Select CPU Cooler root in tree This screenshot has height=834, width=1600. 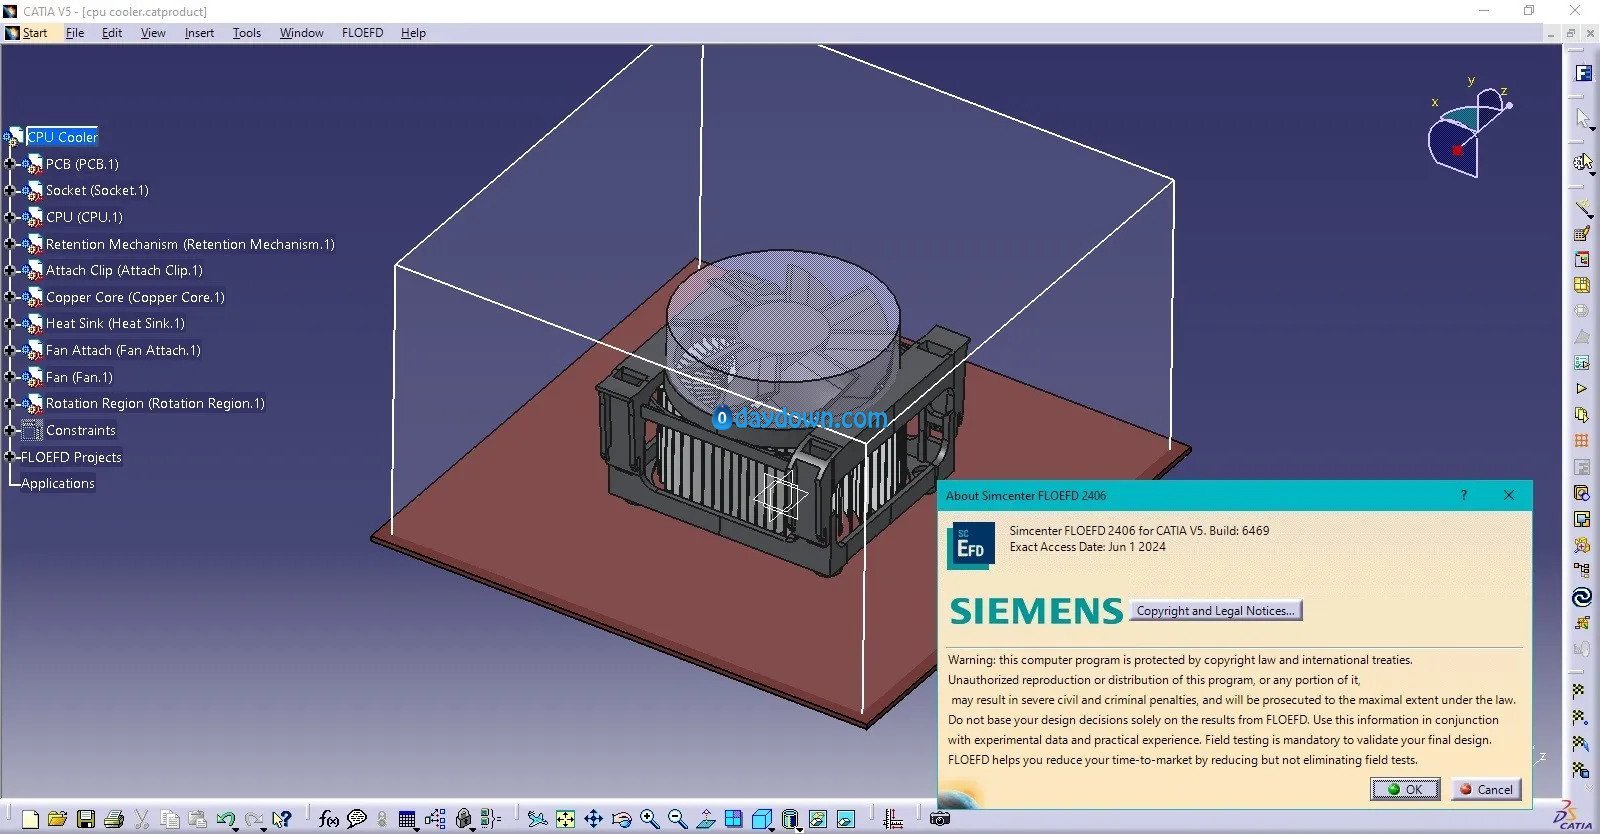62,137
